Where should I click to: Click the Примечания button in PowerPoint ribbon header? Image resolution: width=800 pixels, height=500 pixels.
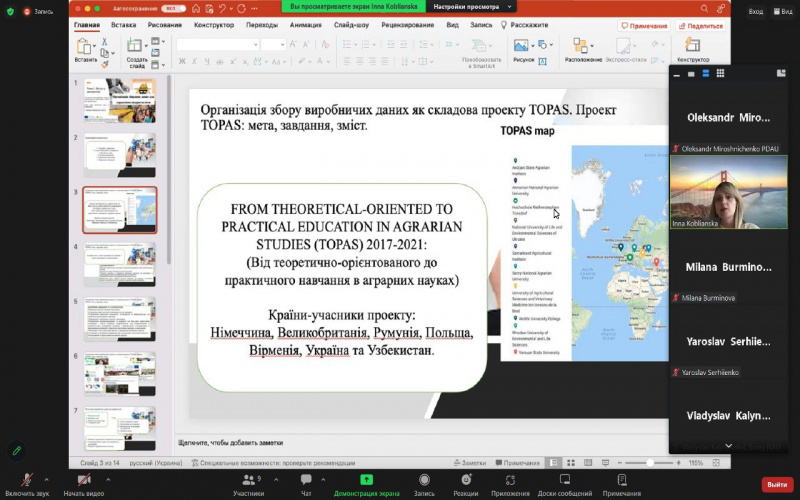coord(644,26)
